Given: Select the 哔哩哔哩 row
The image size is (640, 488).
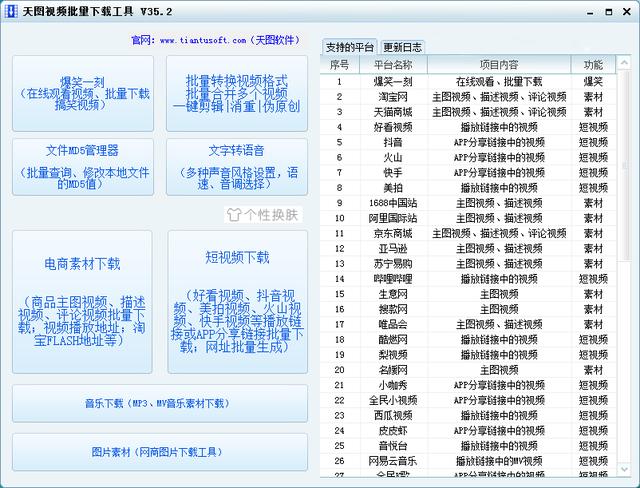Looking at the screenshot, I should pos(468,279).
